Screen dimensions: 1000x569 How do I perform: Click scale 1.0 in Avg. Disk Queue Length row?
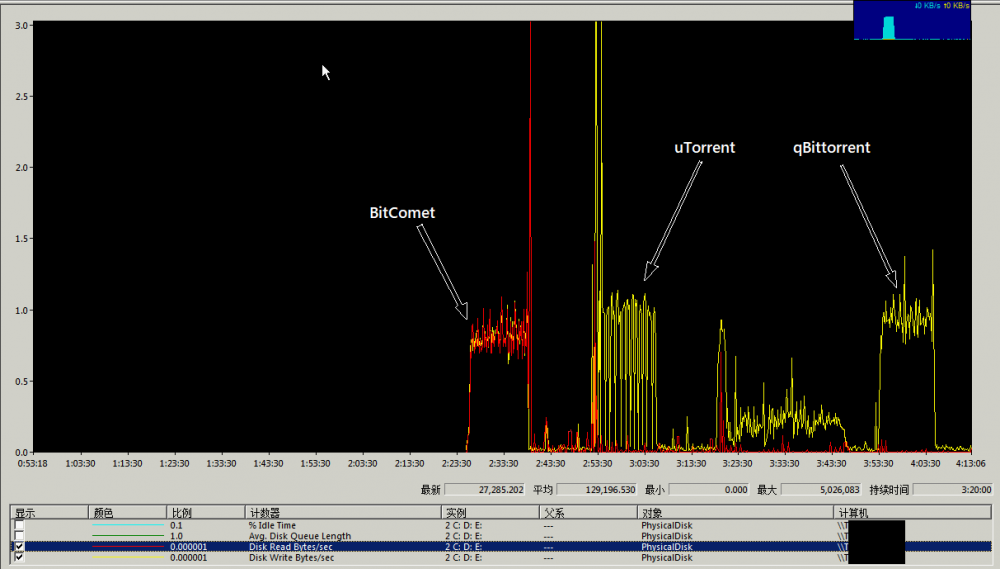coord(176,536)
